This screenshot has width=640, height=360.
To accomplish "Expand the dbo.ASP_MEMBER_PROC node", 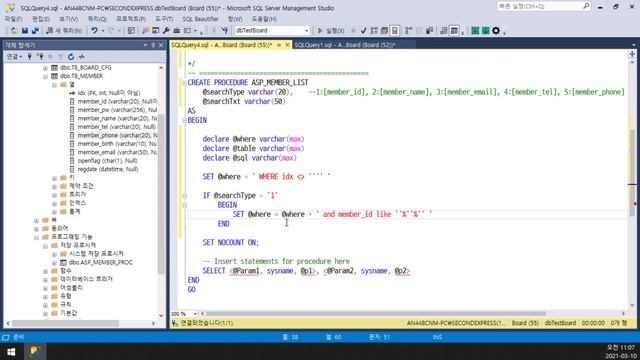I will (54, 262).
